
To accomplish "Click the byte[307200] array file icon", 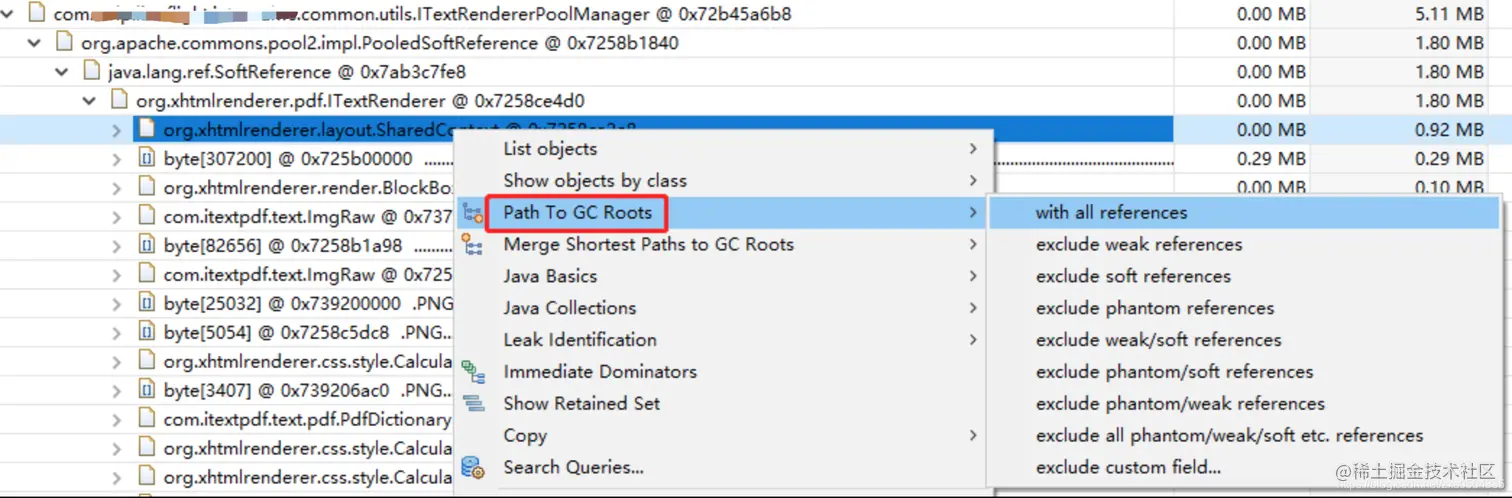I will (147, 158).
